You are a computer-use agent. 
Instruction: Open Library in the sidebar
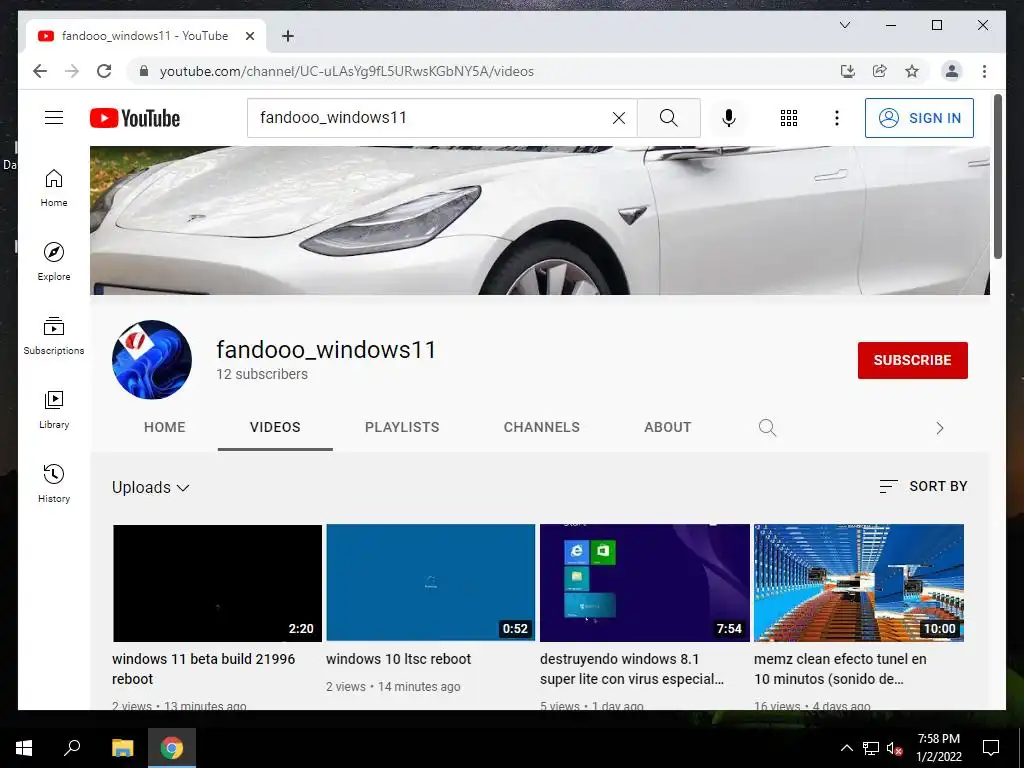[x=54, y=409]
